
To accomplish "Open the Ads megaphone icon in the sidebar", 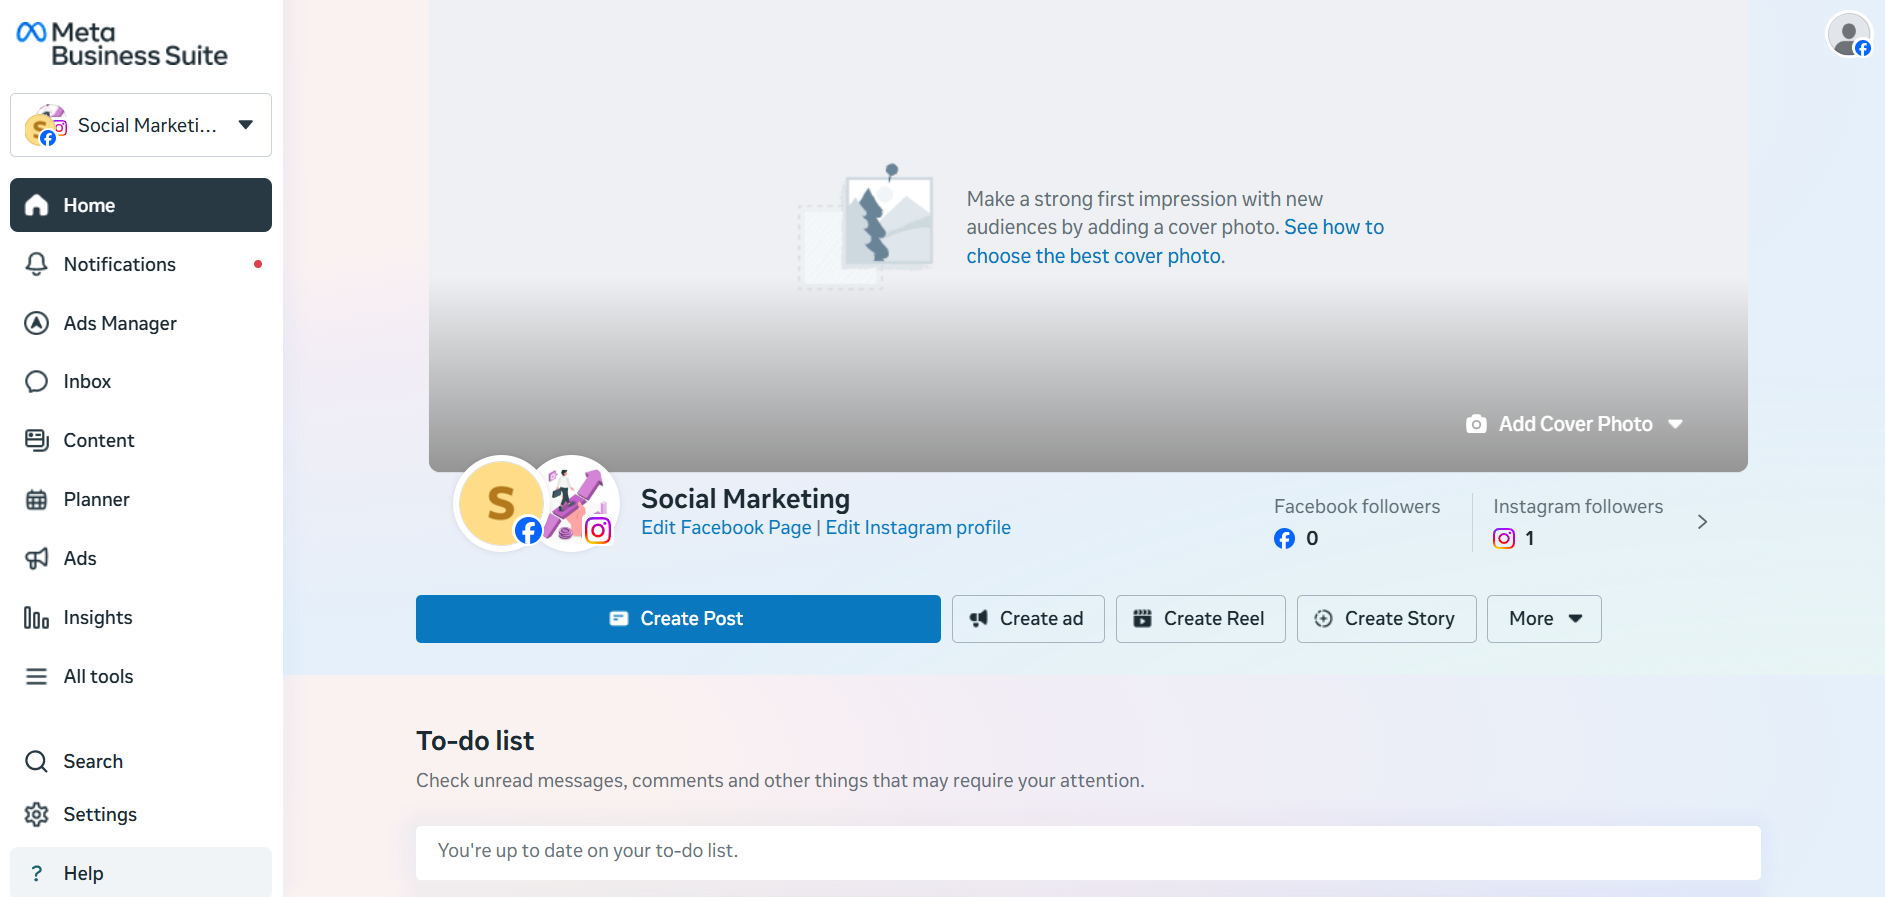I will (x=37, y=558).
